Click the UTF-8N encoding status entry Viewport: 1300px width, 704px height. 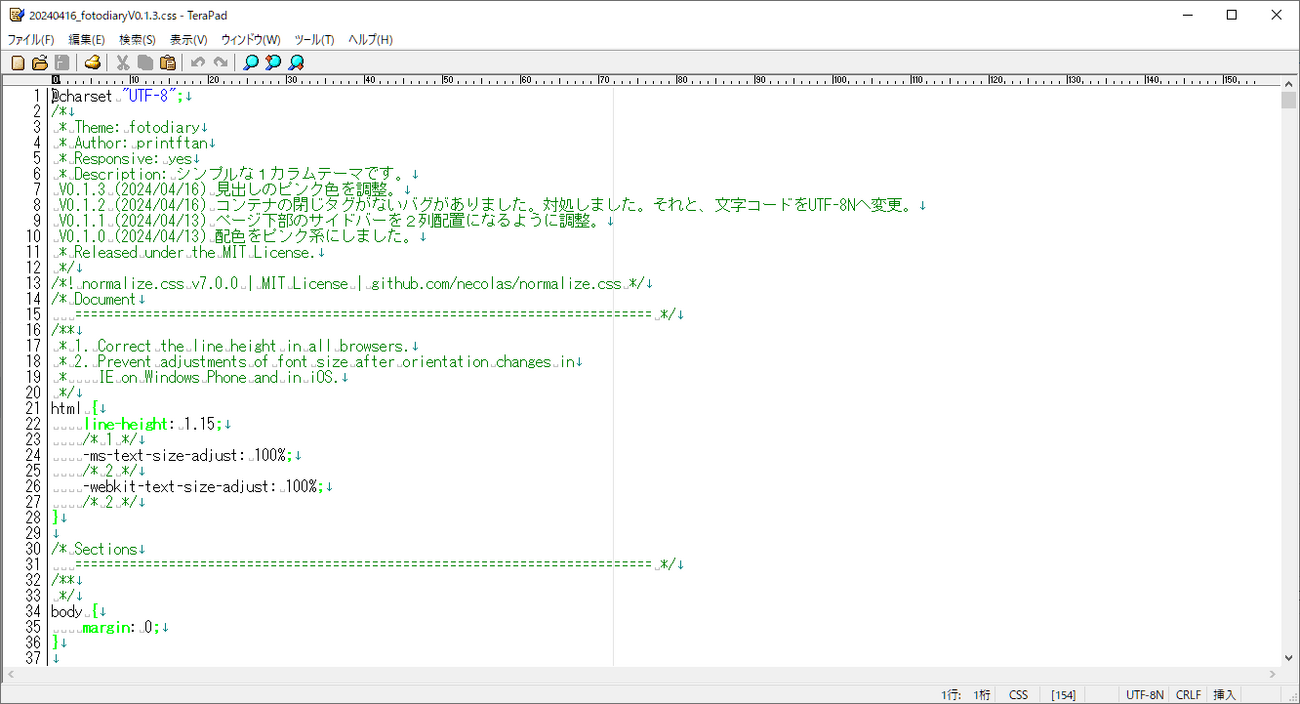[x=1145, y=695]
